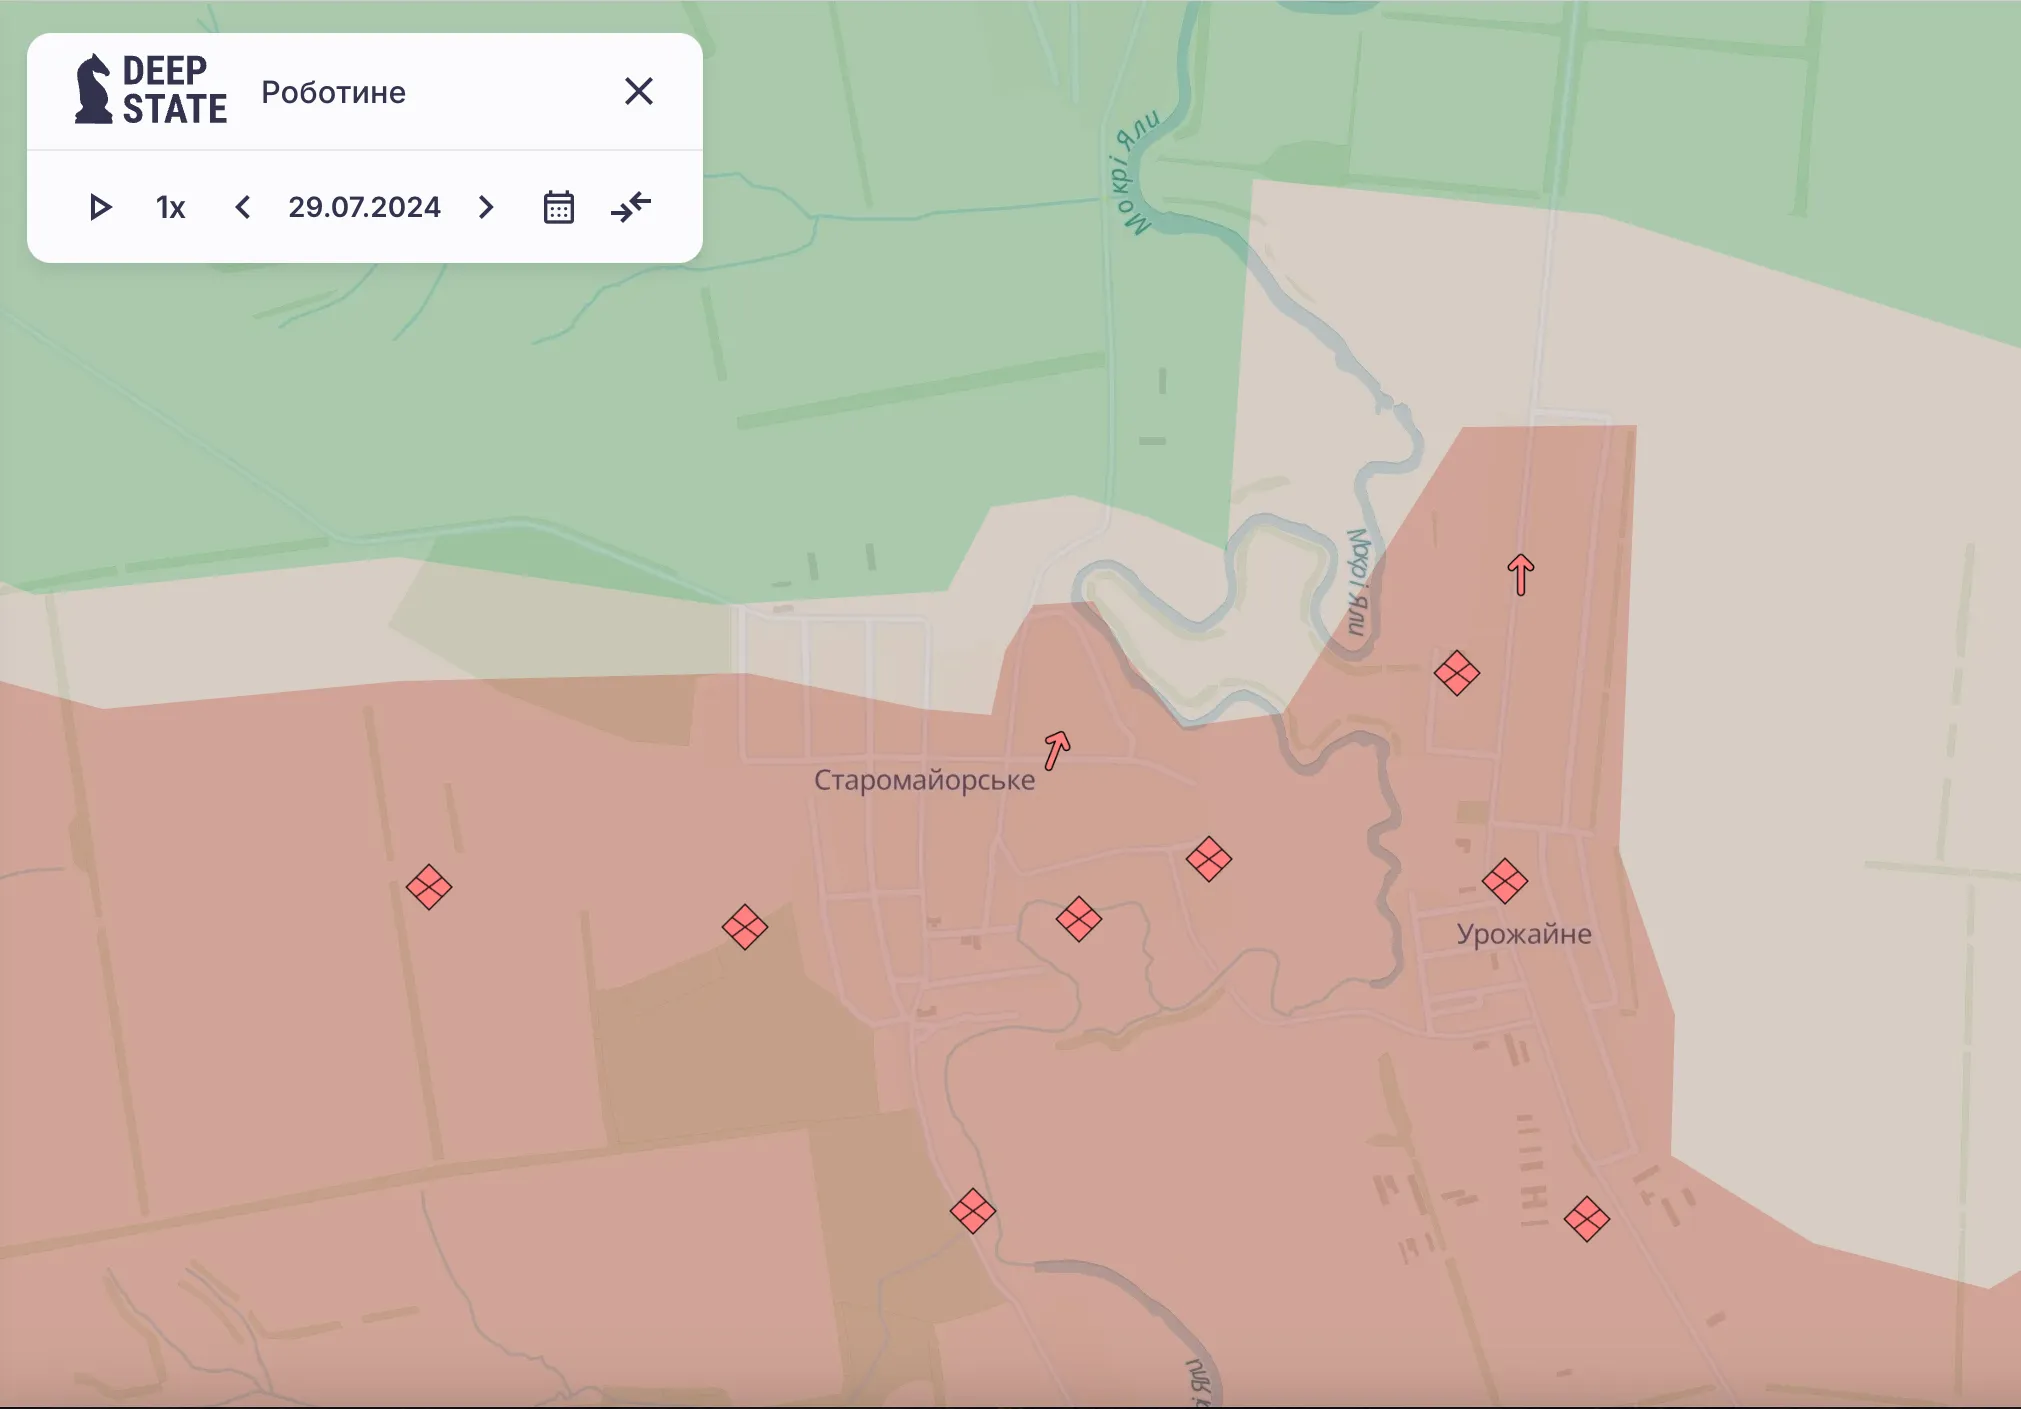The image size is (2021, 1409).
Task: Change the 1x playback speed
Action: [170, 207]
